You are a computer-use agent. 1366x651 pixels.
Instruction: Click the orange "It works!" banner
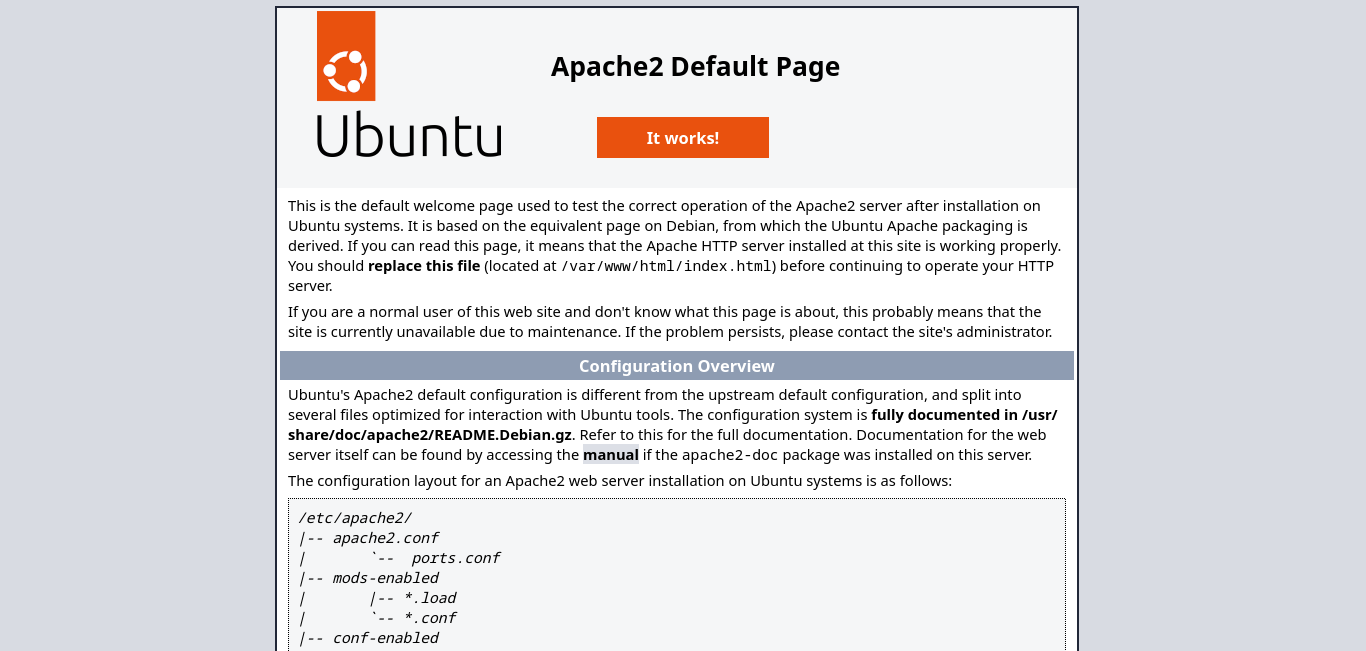pos(683,138)
